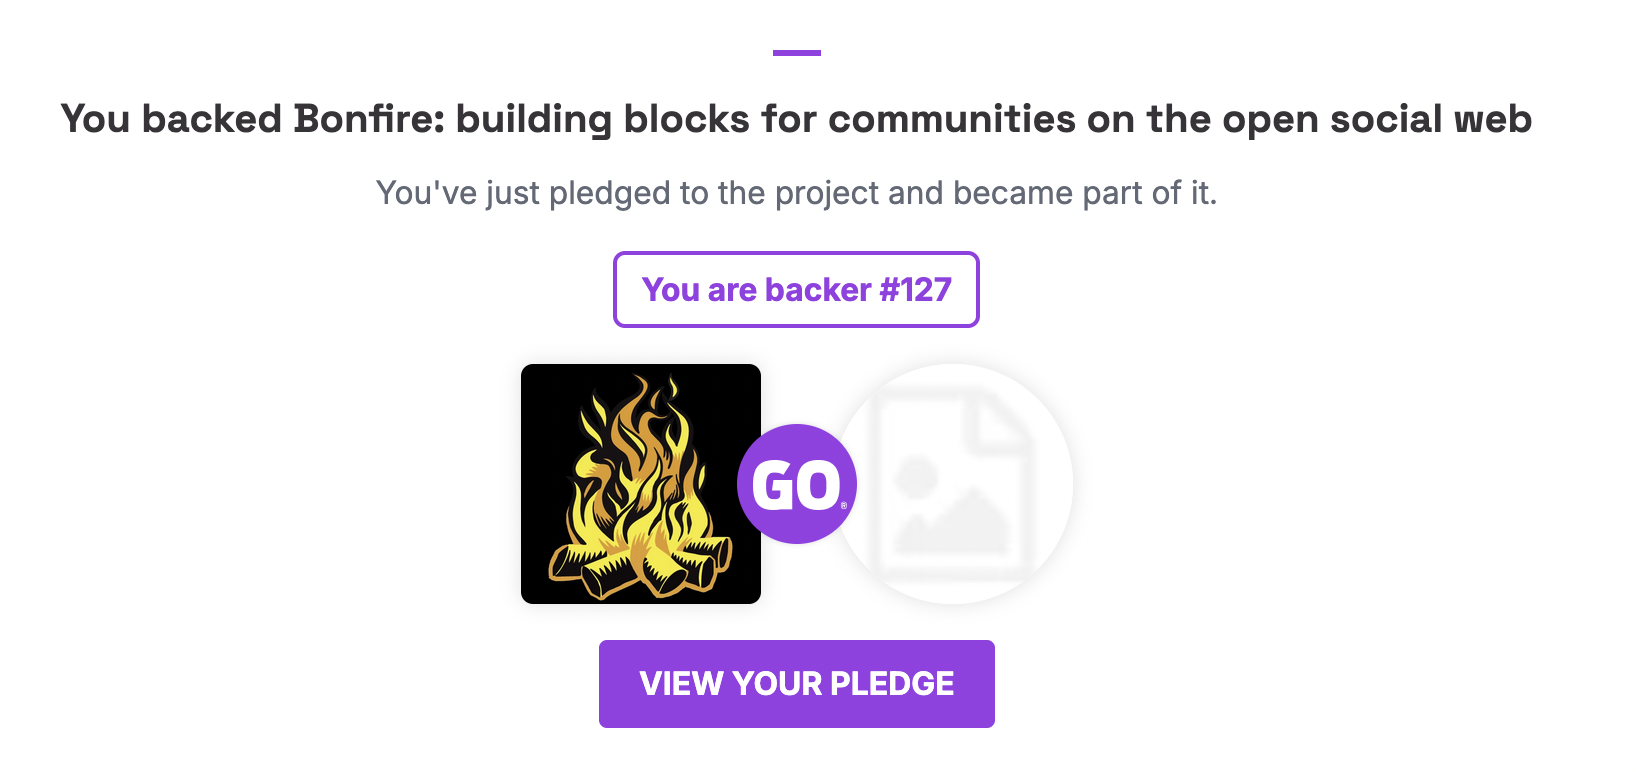Viewport: 1636px width, 772px height.
Task: Click the letter O in the GO logo
Action: (818, 487)
